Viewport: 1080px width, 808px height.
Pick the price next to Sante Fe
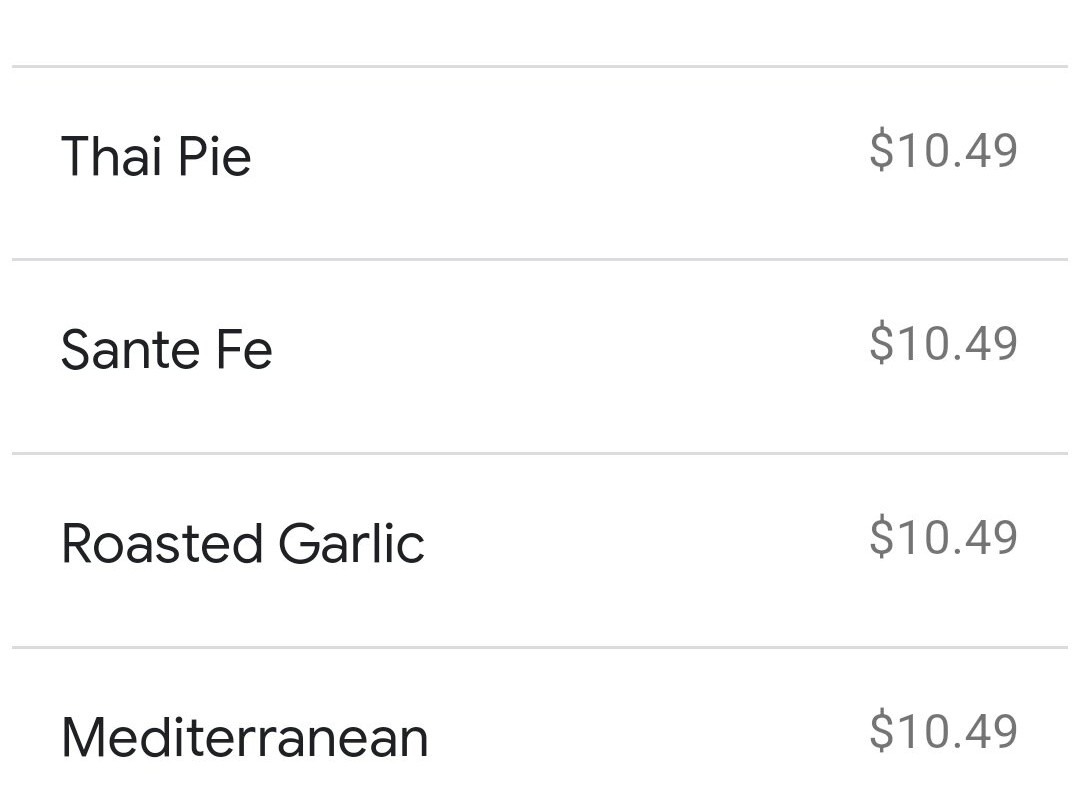pyautogui.click(x=942, y=344)
